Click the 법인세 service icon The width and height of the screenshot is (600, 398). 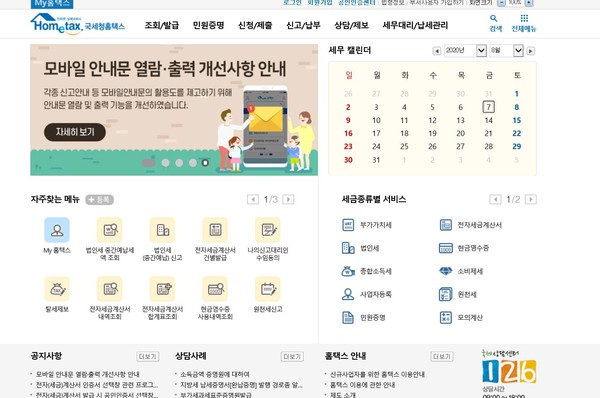coord(348,248)
